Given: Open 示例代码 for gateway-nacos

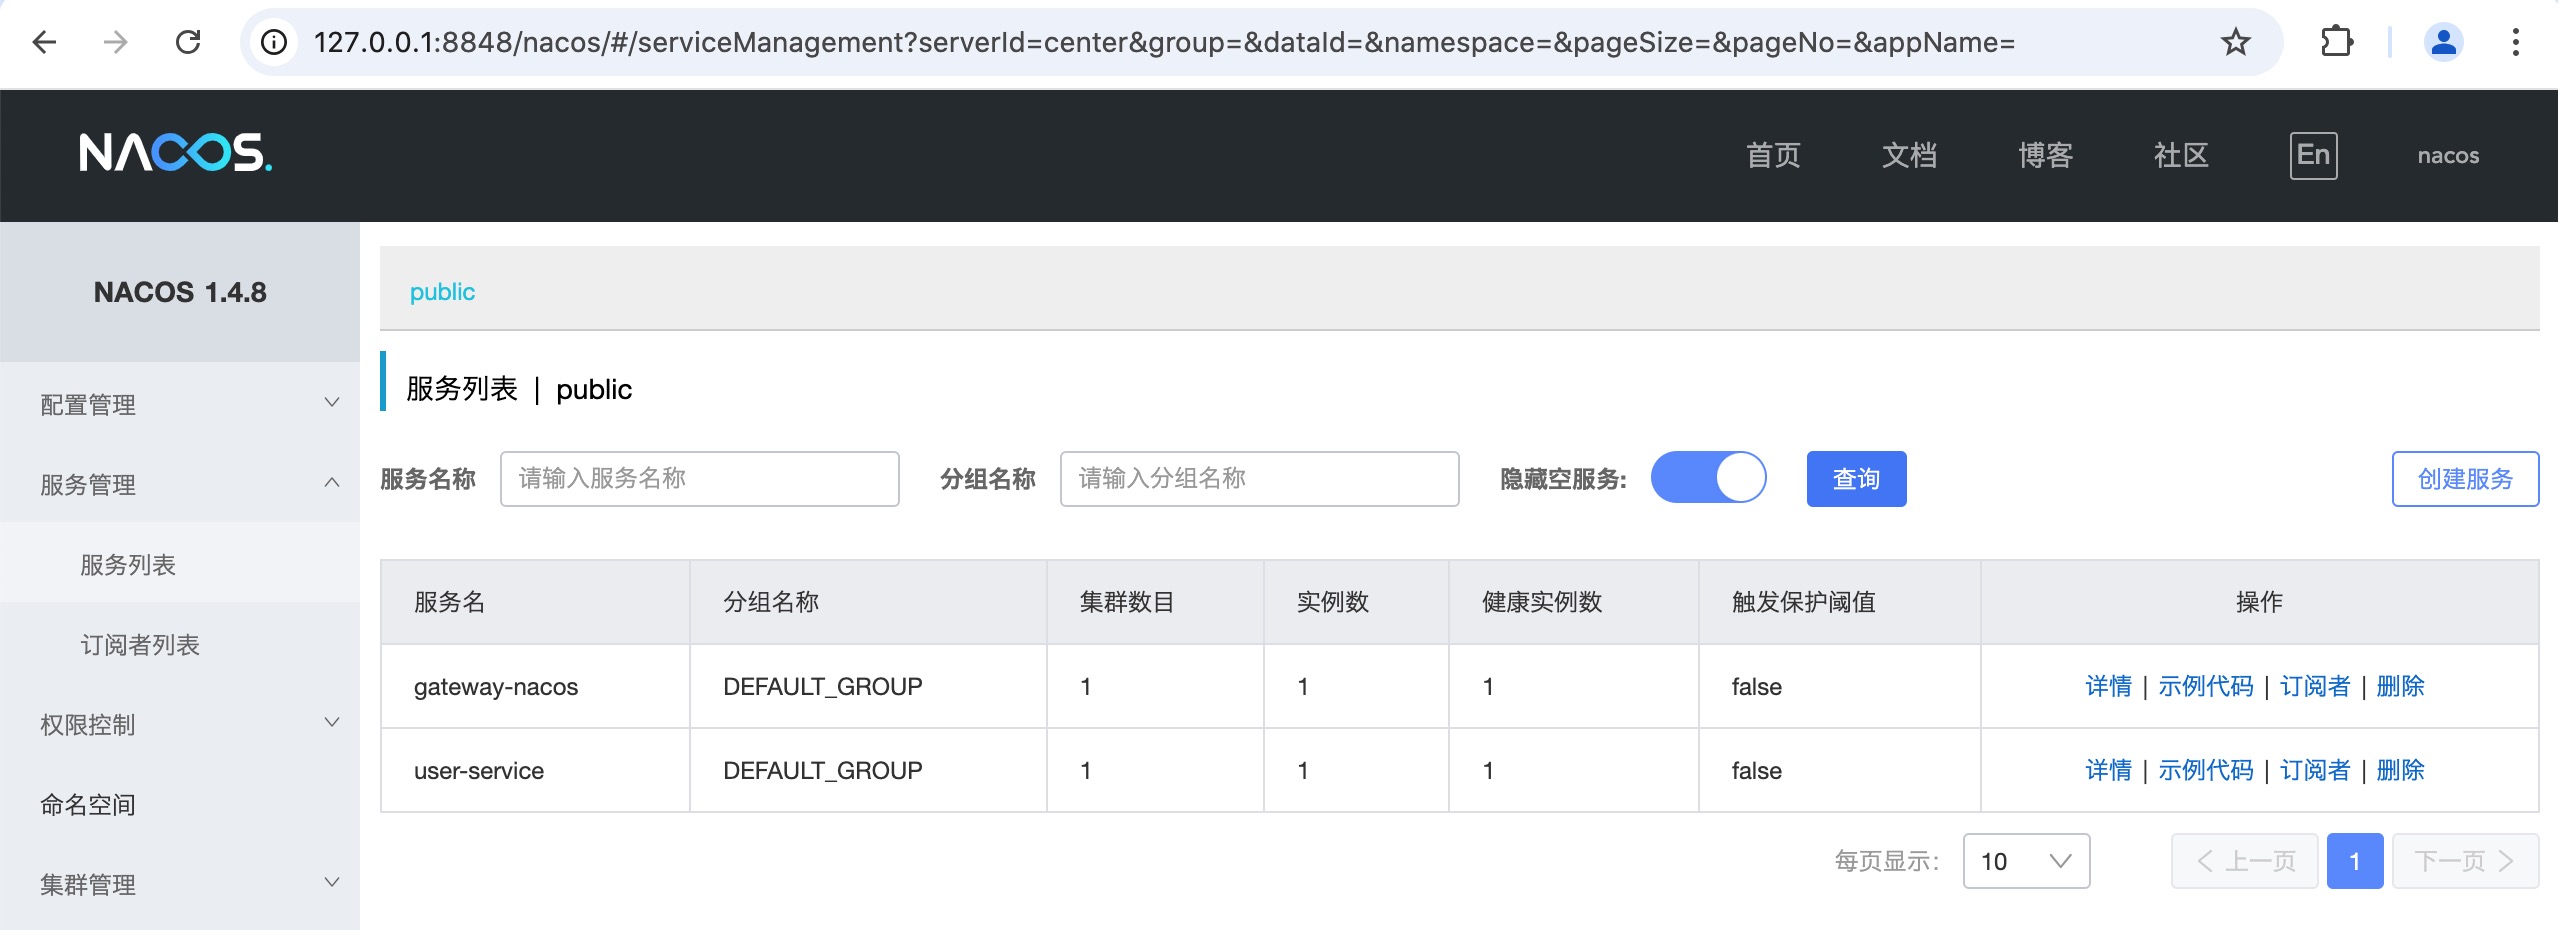Looking at the screenshot, I should (2205, 686).
